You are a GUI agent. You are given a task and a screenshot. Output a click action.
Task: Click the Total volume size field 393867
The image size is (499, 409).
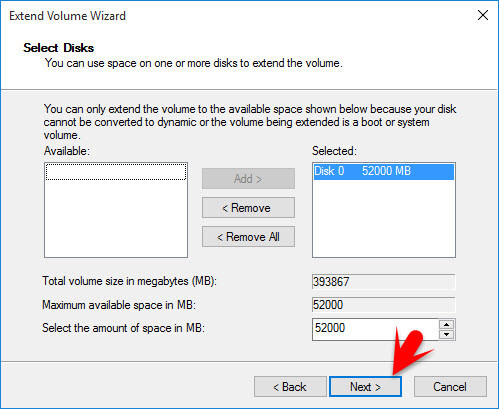384,282
